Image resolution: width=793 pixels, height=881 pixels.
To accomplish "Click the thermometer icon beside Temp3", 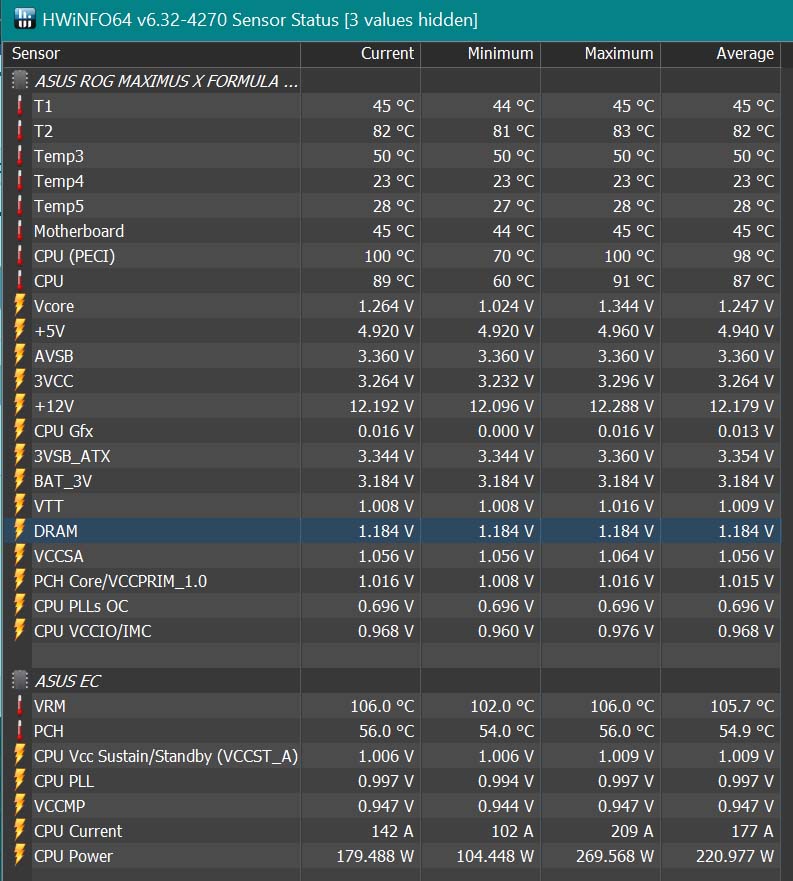I will point(20,156).
